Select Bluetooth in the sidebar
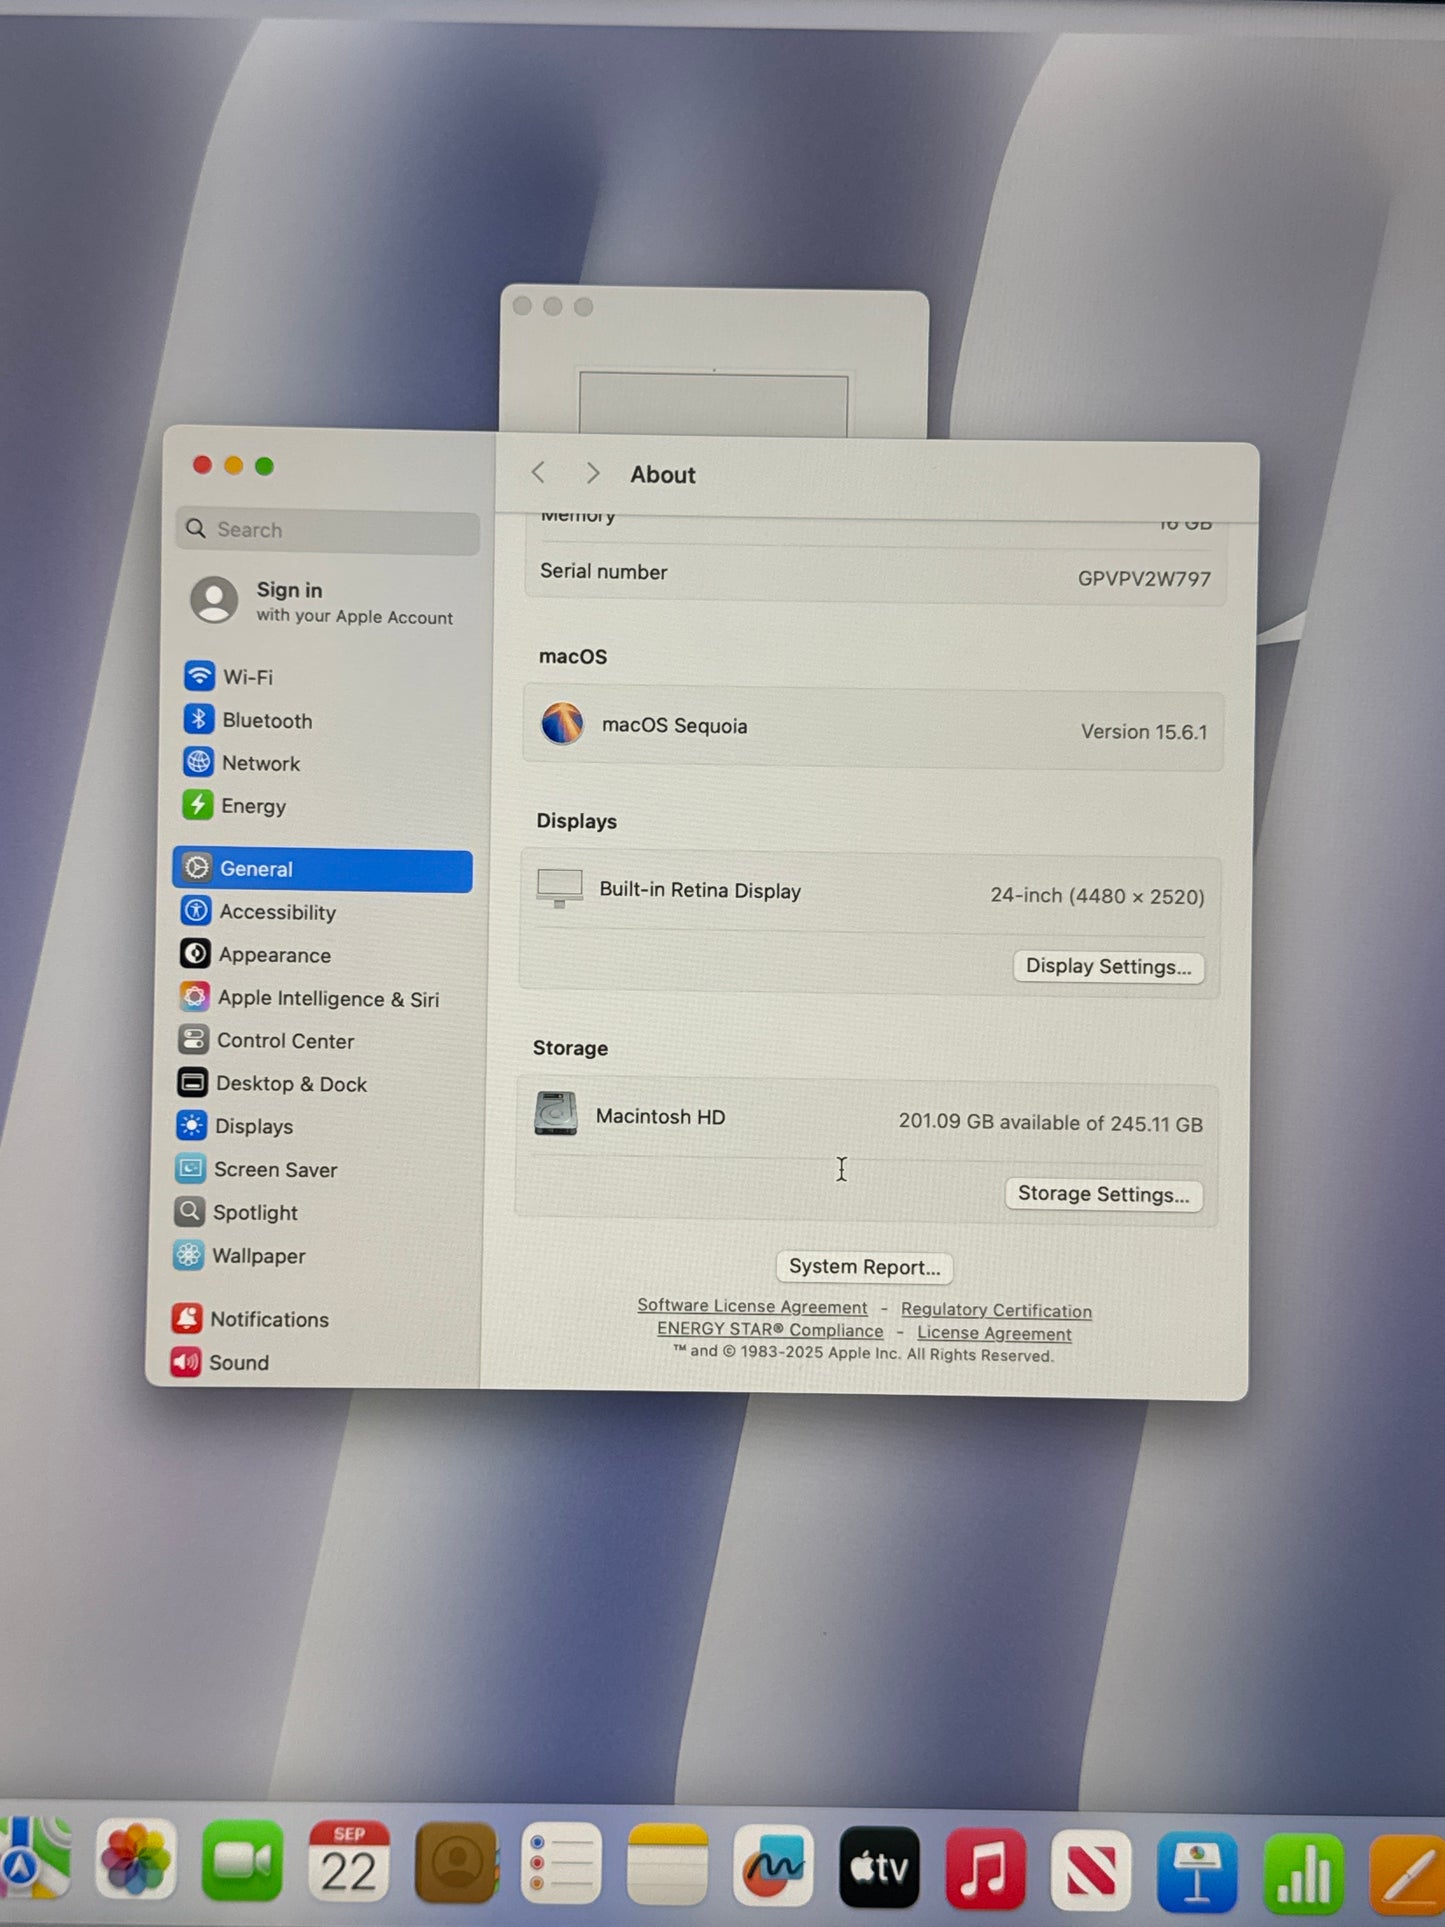This screenshot has height=1927, width=1445. tap(266, 721)
